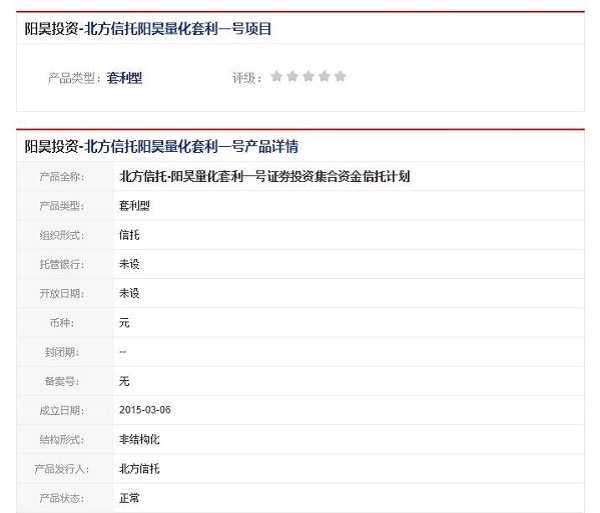
Task: Click the 备案号 label
Action: click(62, 381)
